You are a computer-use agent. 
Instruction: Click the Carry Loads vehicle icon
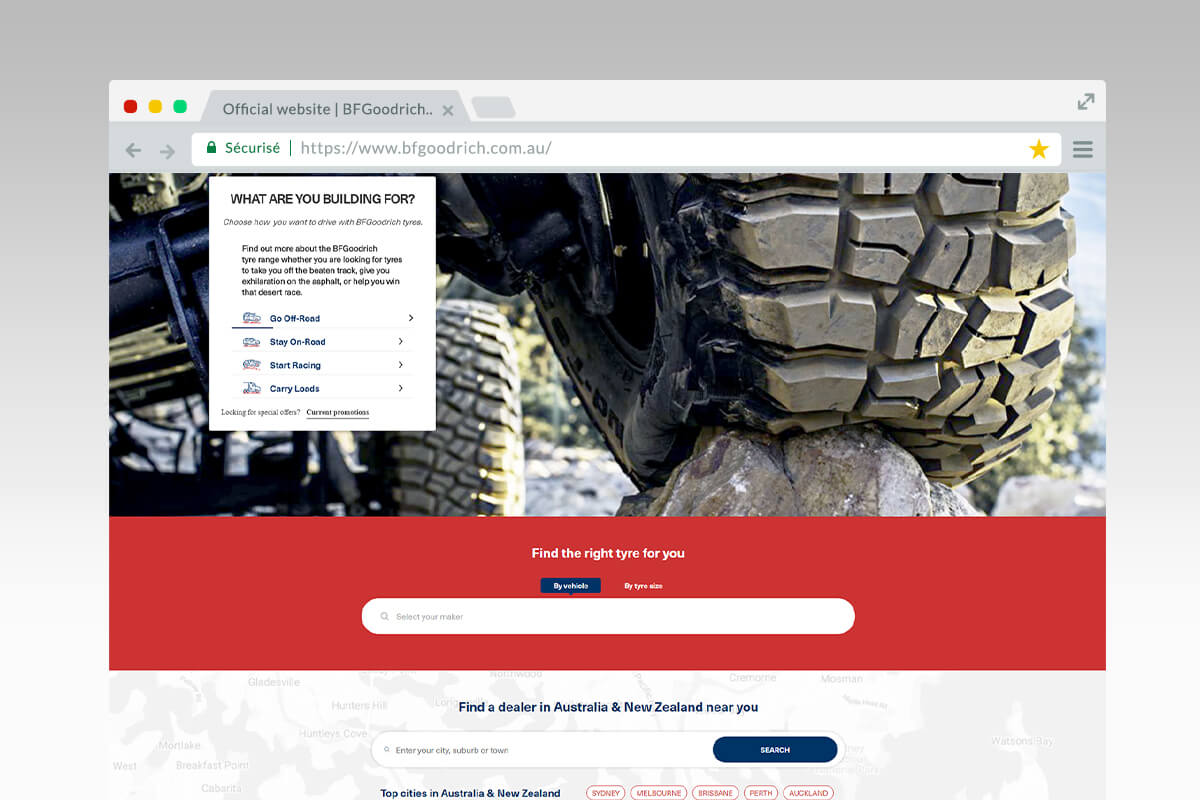point(251,388)
